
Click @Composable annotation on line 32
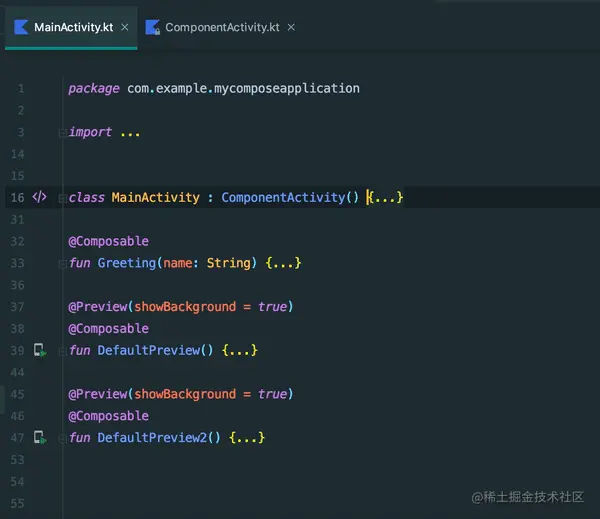tap(108, 241)
